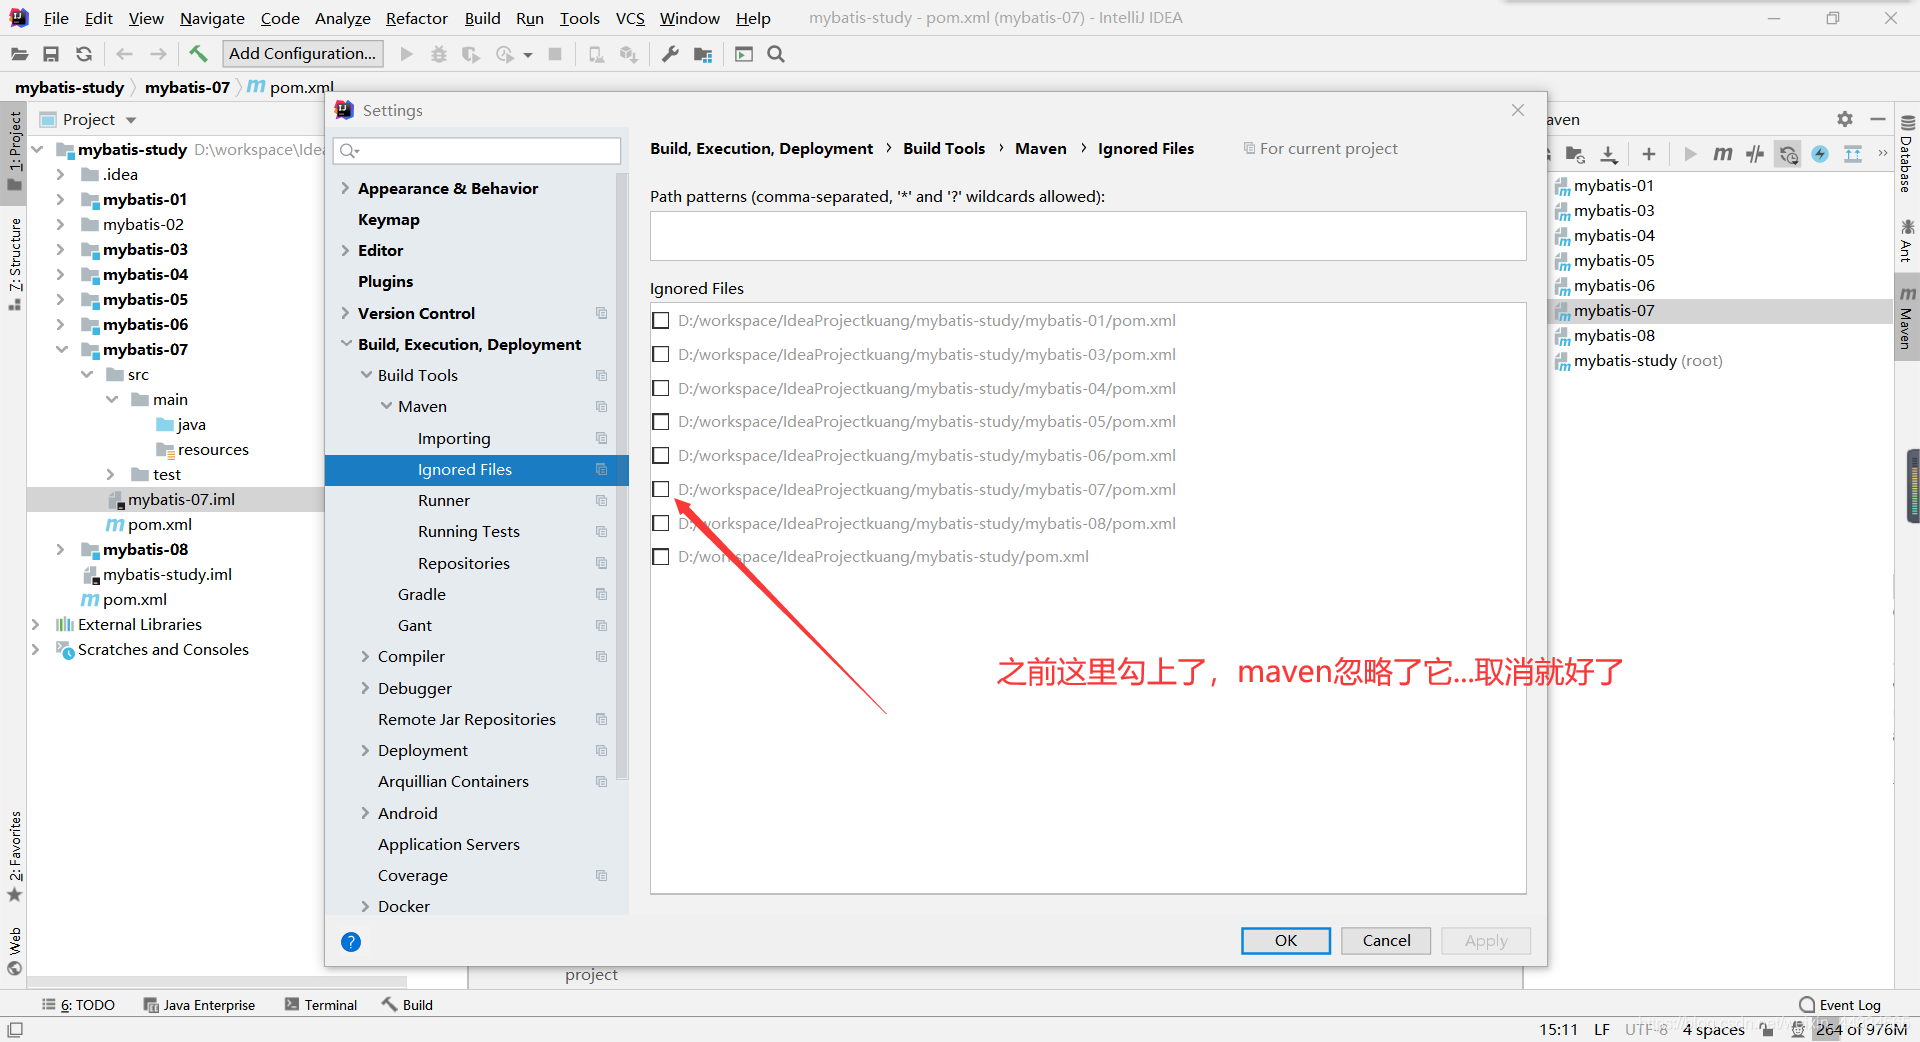Open the VCS menu

[x=630, y=18]
